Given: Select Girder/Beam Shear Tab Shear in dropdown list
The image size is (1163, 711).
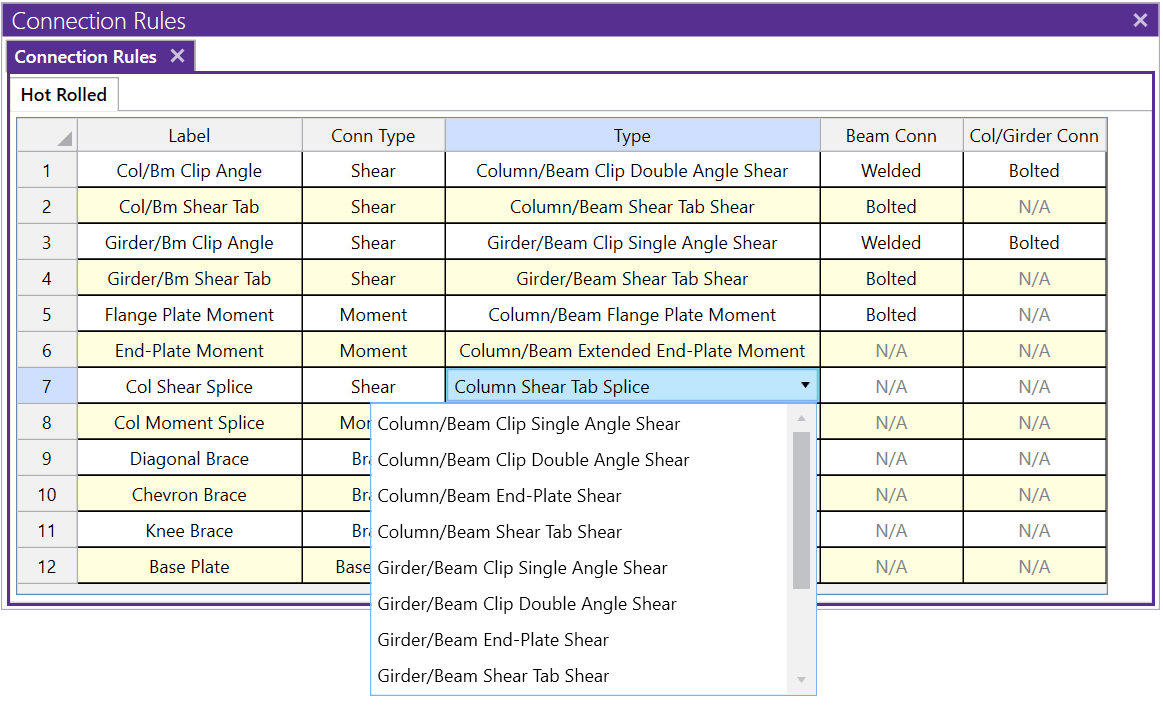Looking at the screenshot, I should 493,676.
